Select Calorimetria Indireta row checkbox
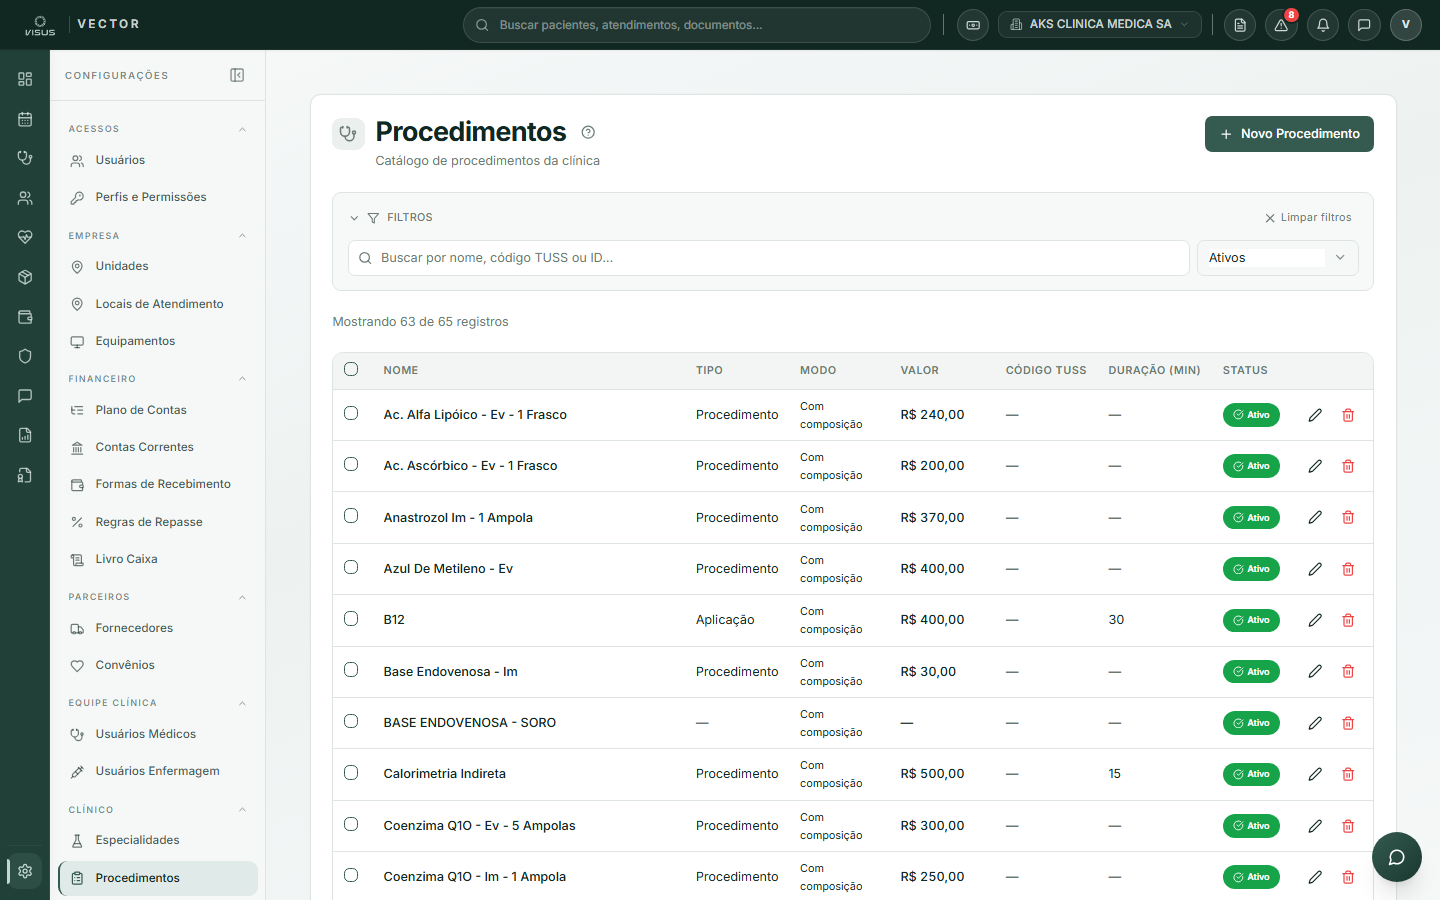The width and height of the screenshot is (1440, 900). [351, 772]
